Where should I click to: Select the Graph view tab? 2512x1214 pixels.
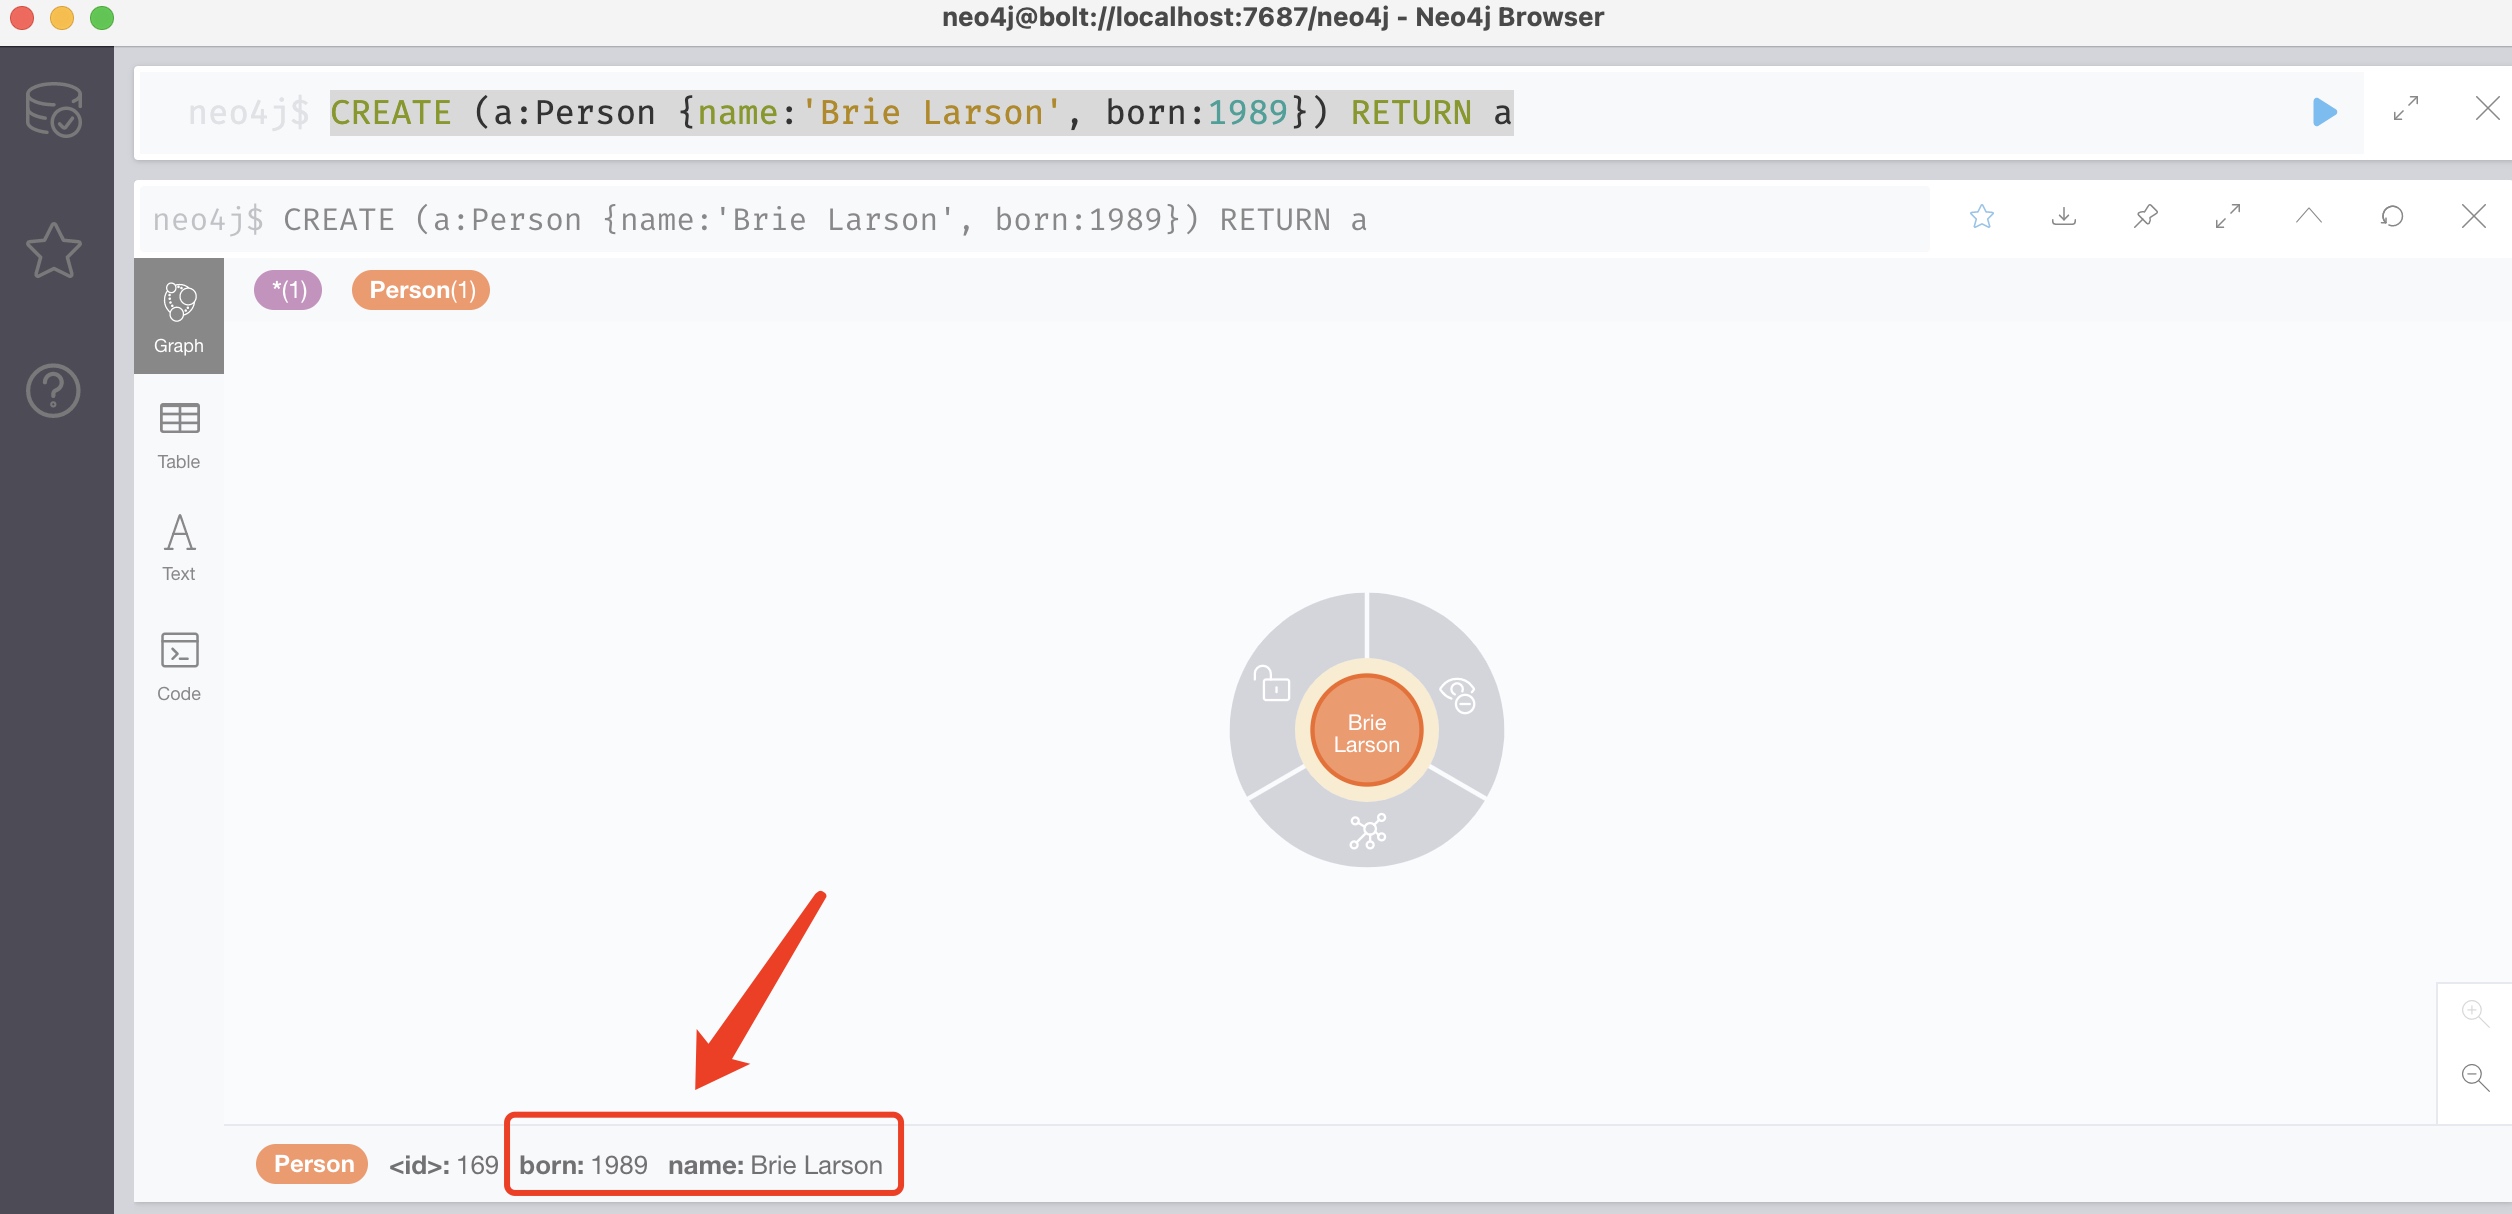(179, 316)
